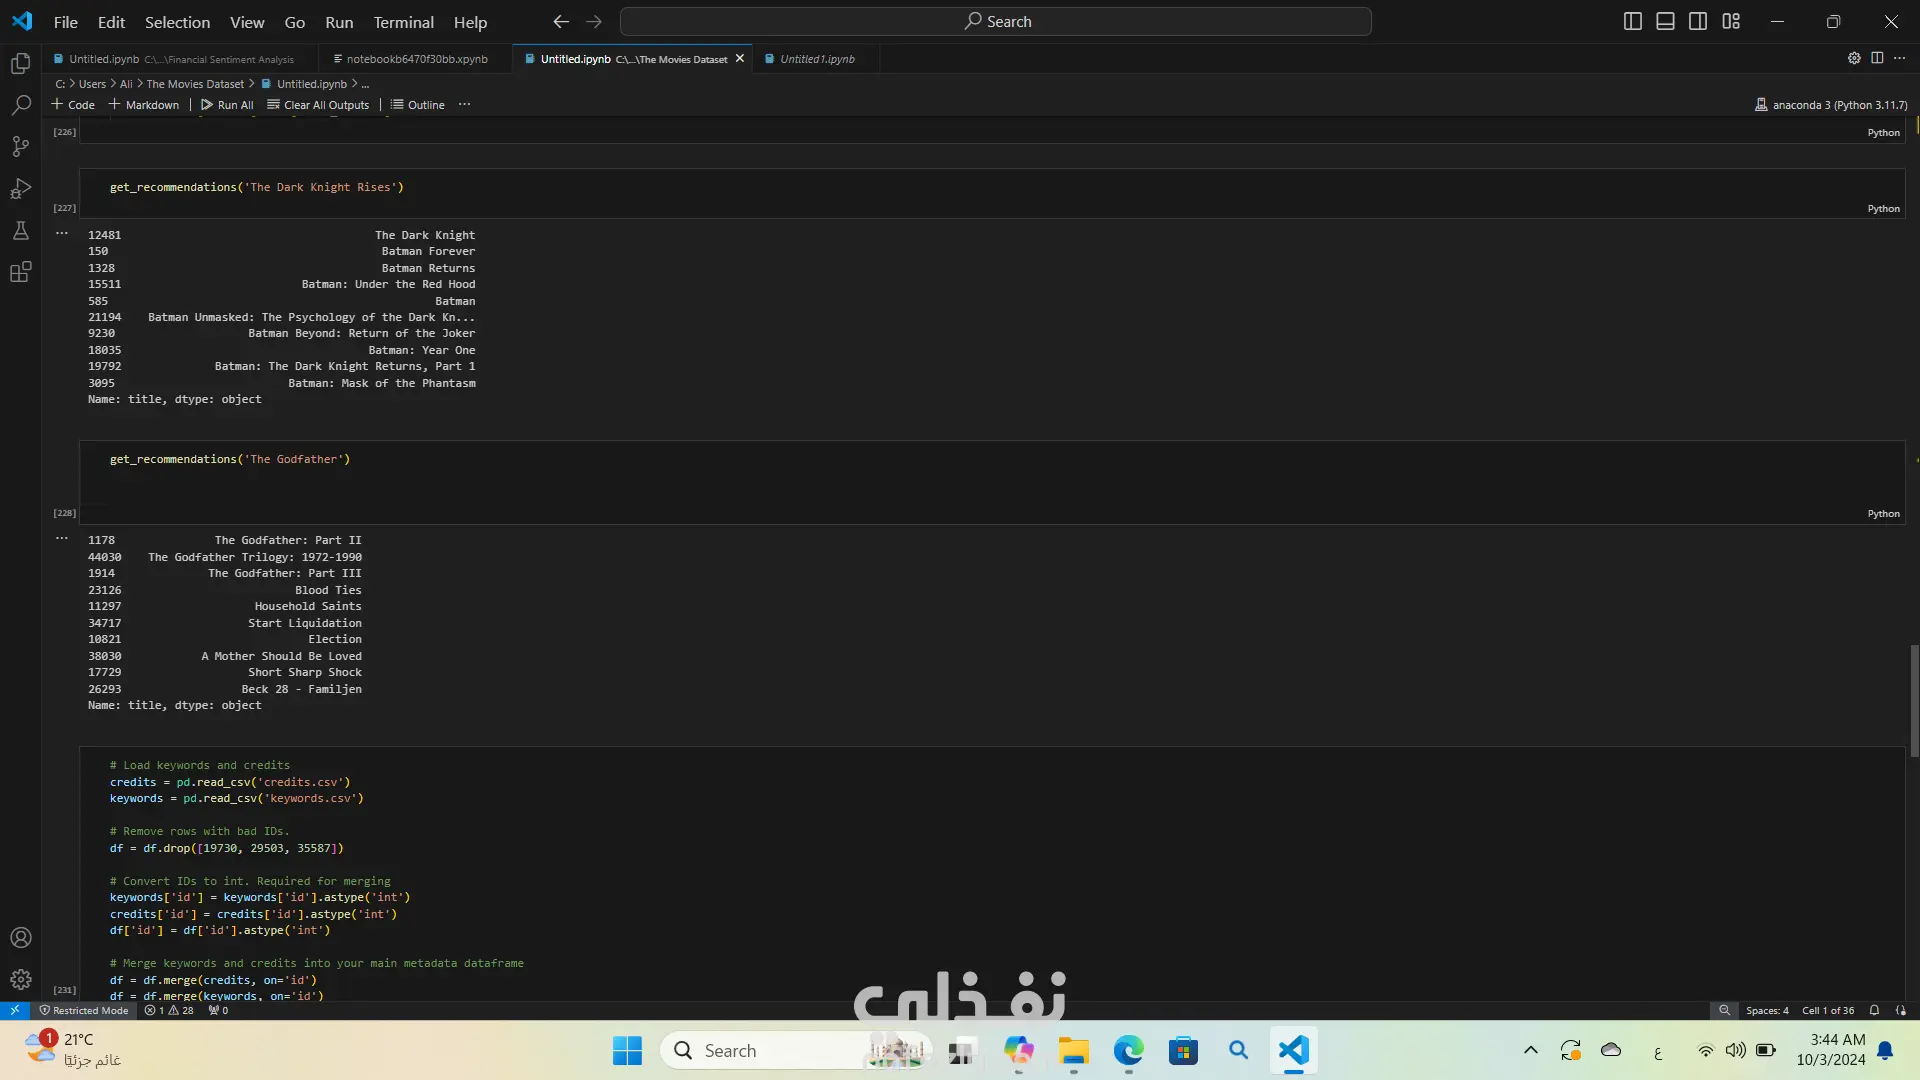Select the anaconda 3 Python kernel picker
1920x1080 pixels.
pos(1830,104)
